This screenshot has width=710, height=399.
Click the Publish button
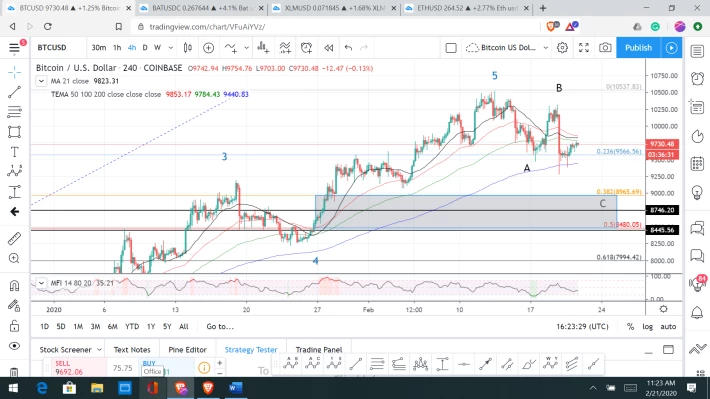638,48
